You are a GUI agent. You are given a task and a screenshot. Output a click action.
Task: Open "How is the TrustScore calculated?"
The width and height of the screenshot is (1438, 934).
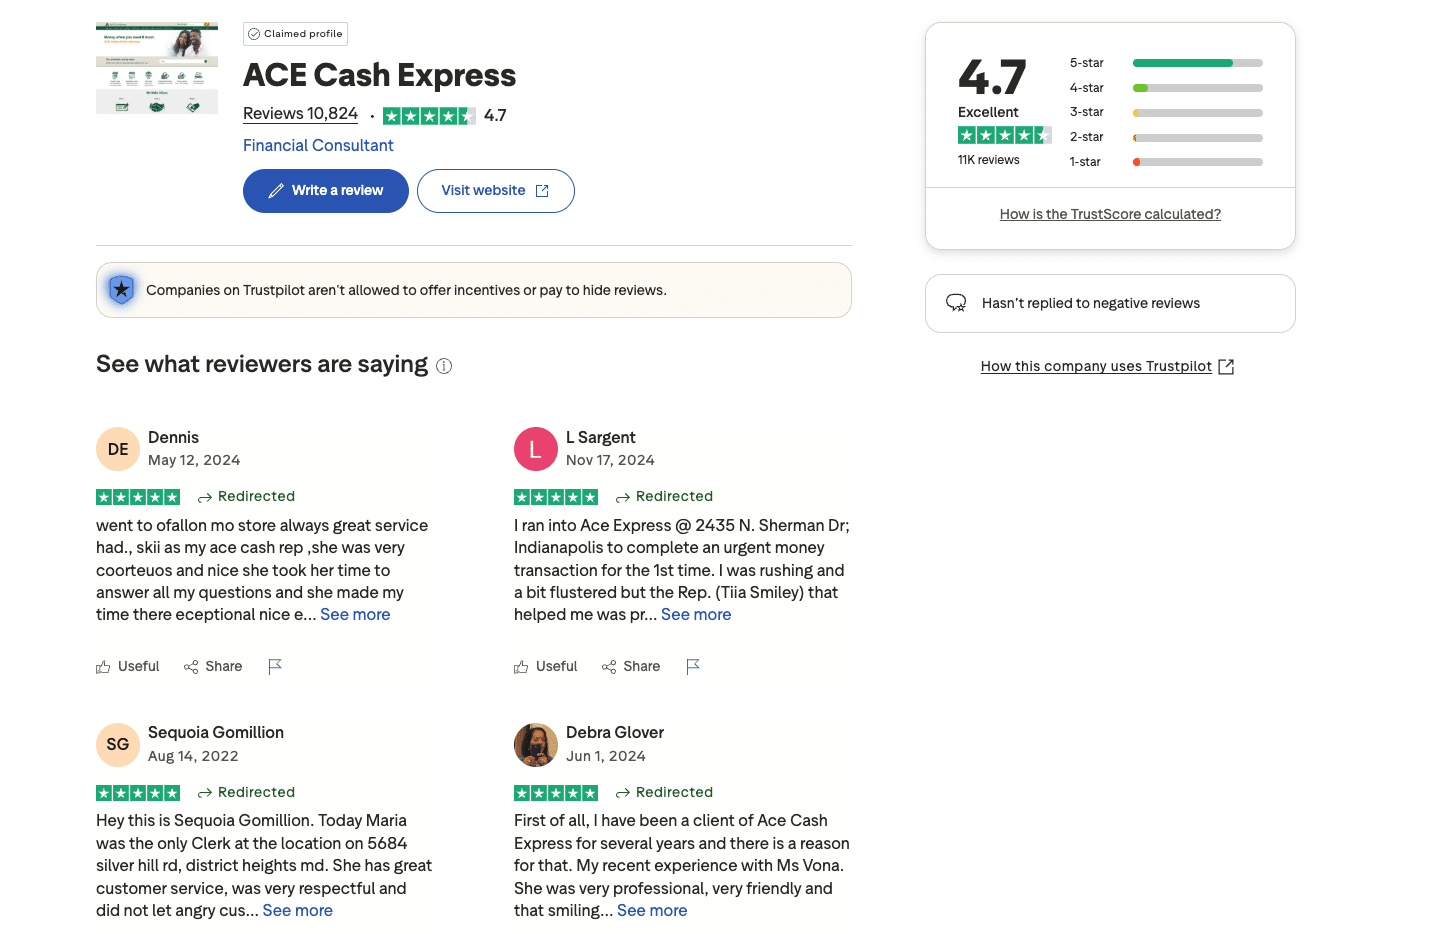1110,213
